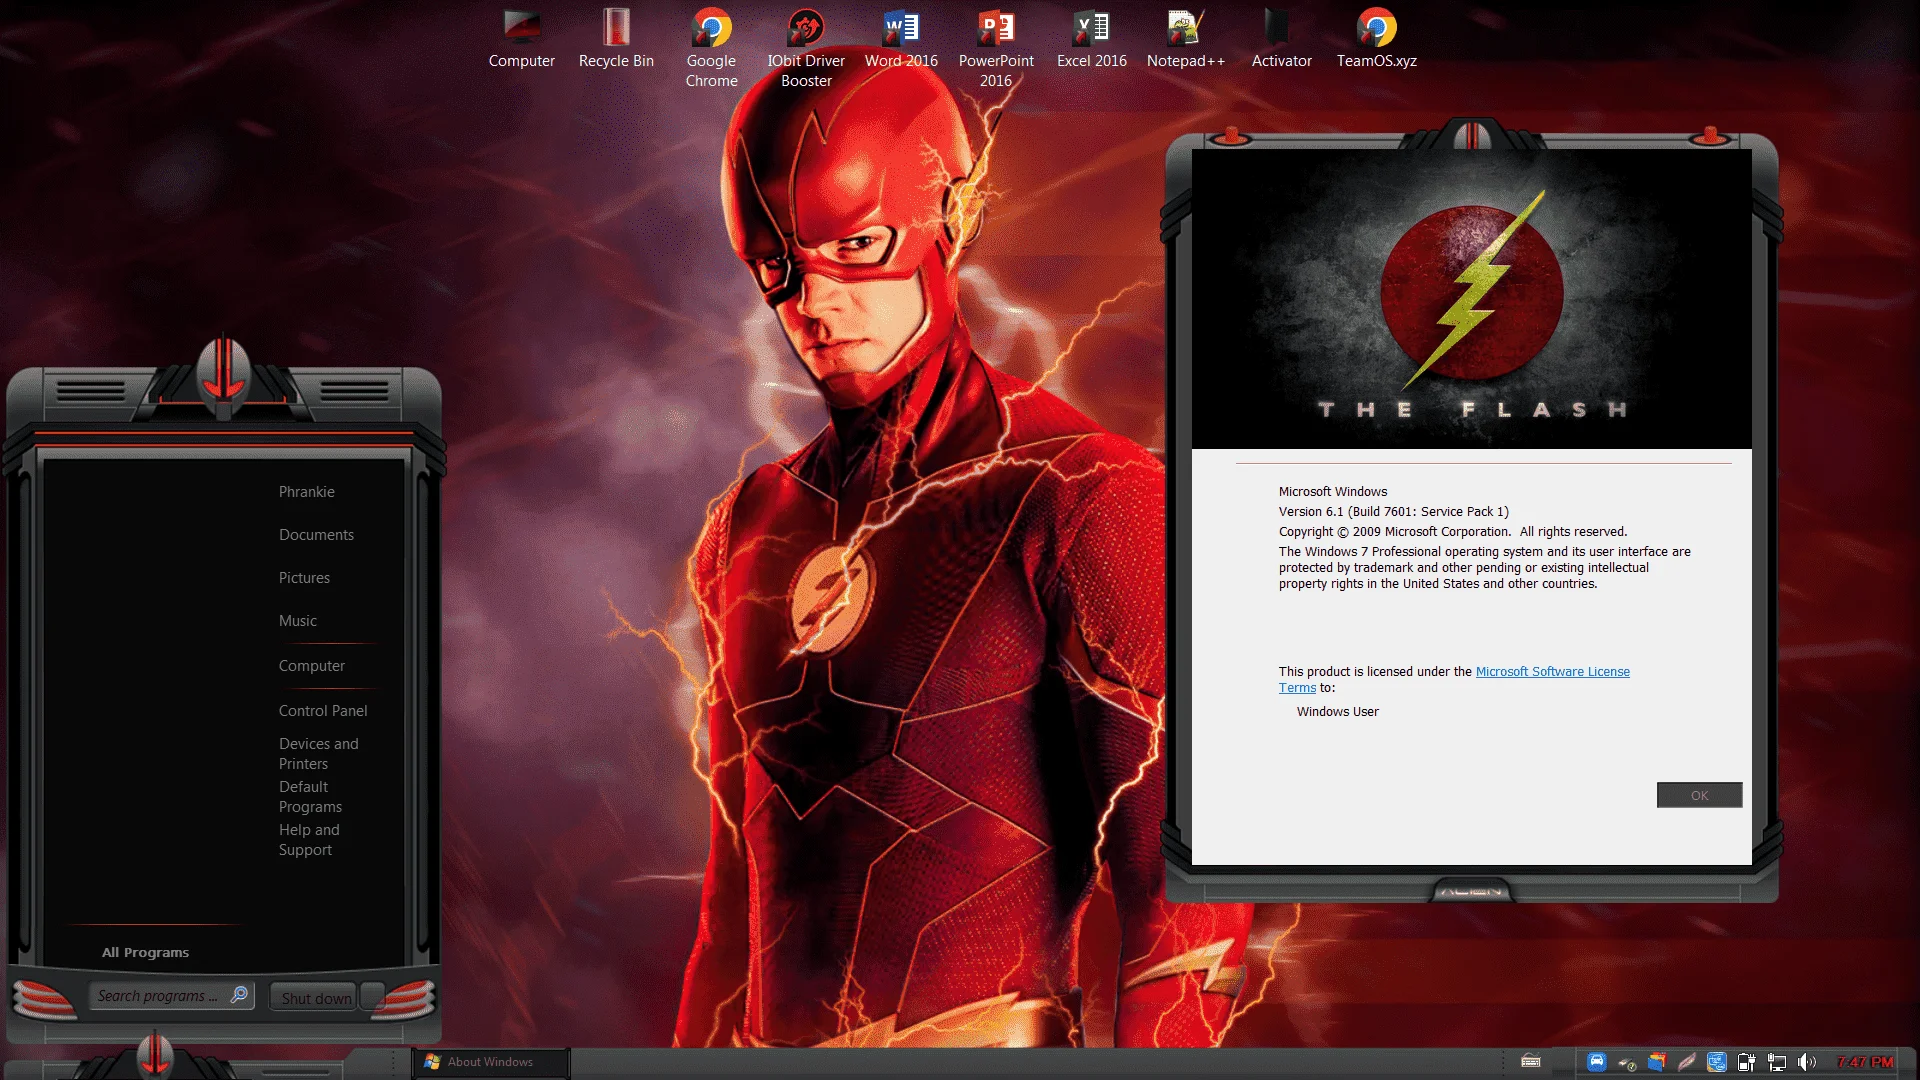The width and height of the screenshot is (1920, 1080).
Task: Open the Computer desktop icon
Action: [521, 40]
